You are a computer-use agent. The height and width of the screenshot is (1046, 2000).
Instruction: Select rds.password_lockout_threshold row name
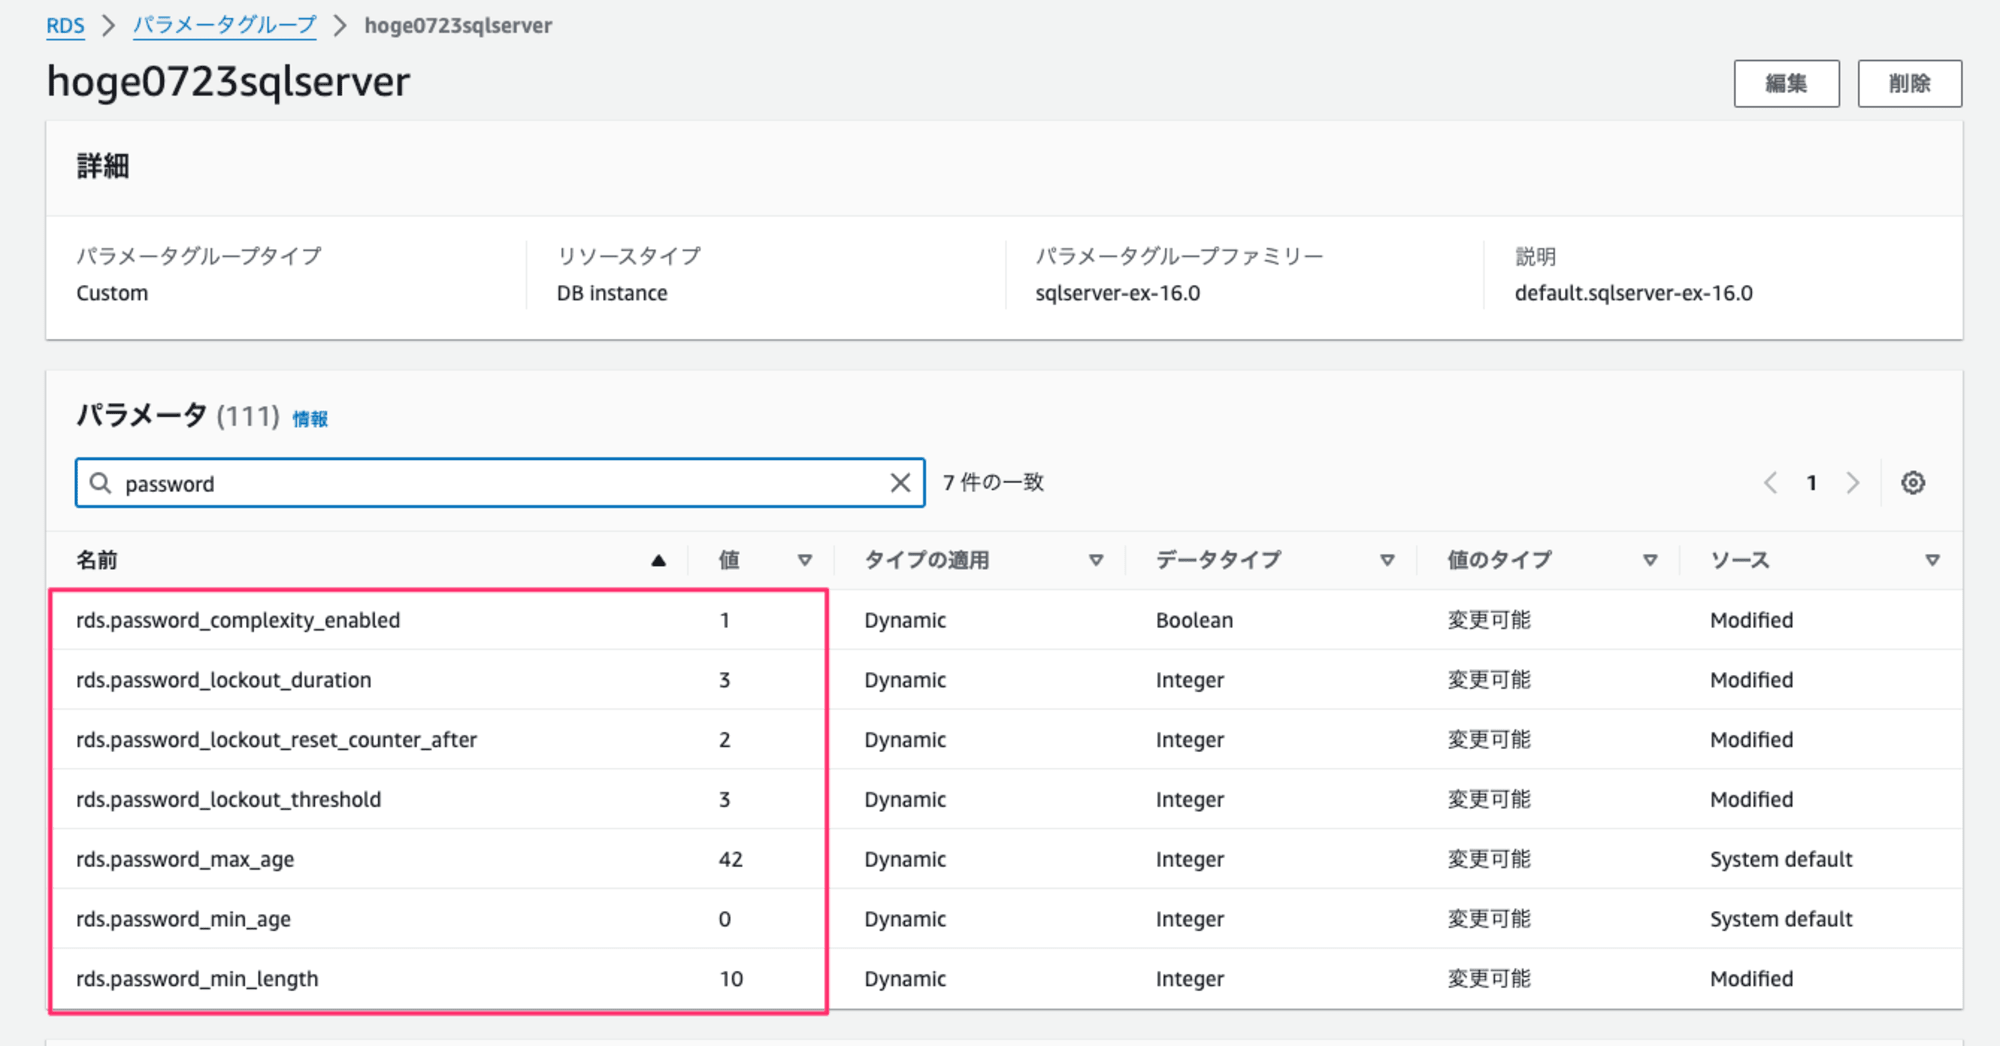[x=228, y=800]
